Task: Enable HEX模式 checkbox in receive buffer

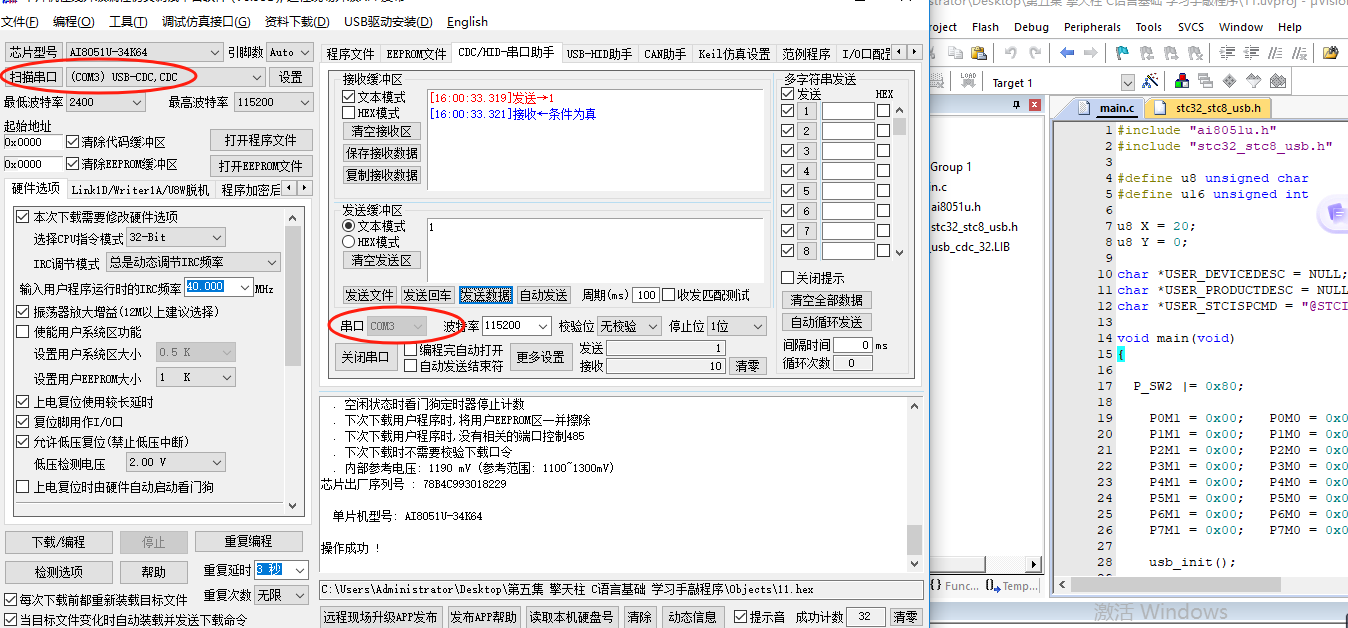Action: point(348,113)
